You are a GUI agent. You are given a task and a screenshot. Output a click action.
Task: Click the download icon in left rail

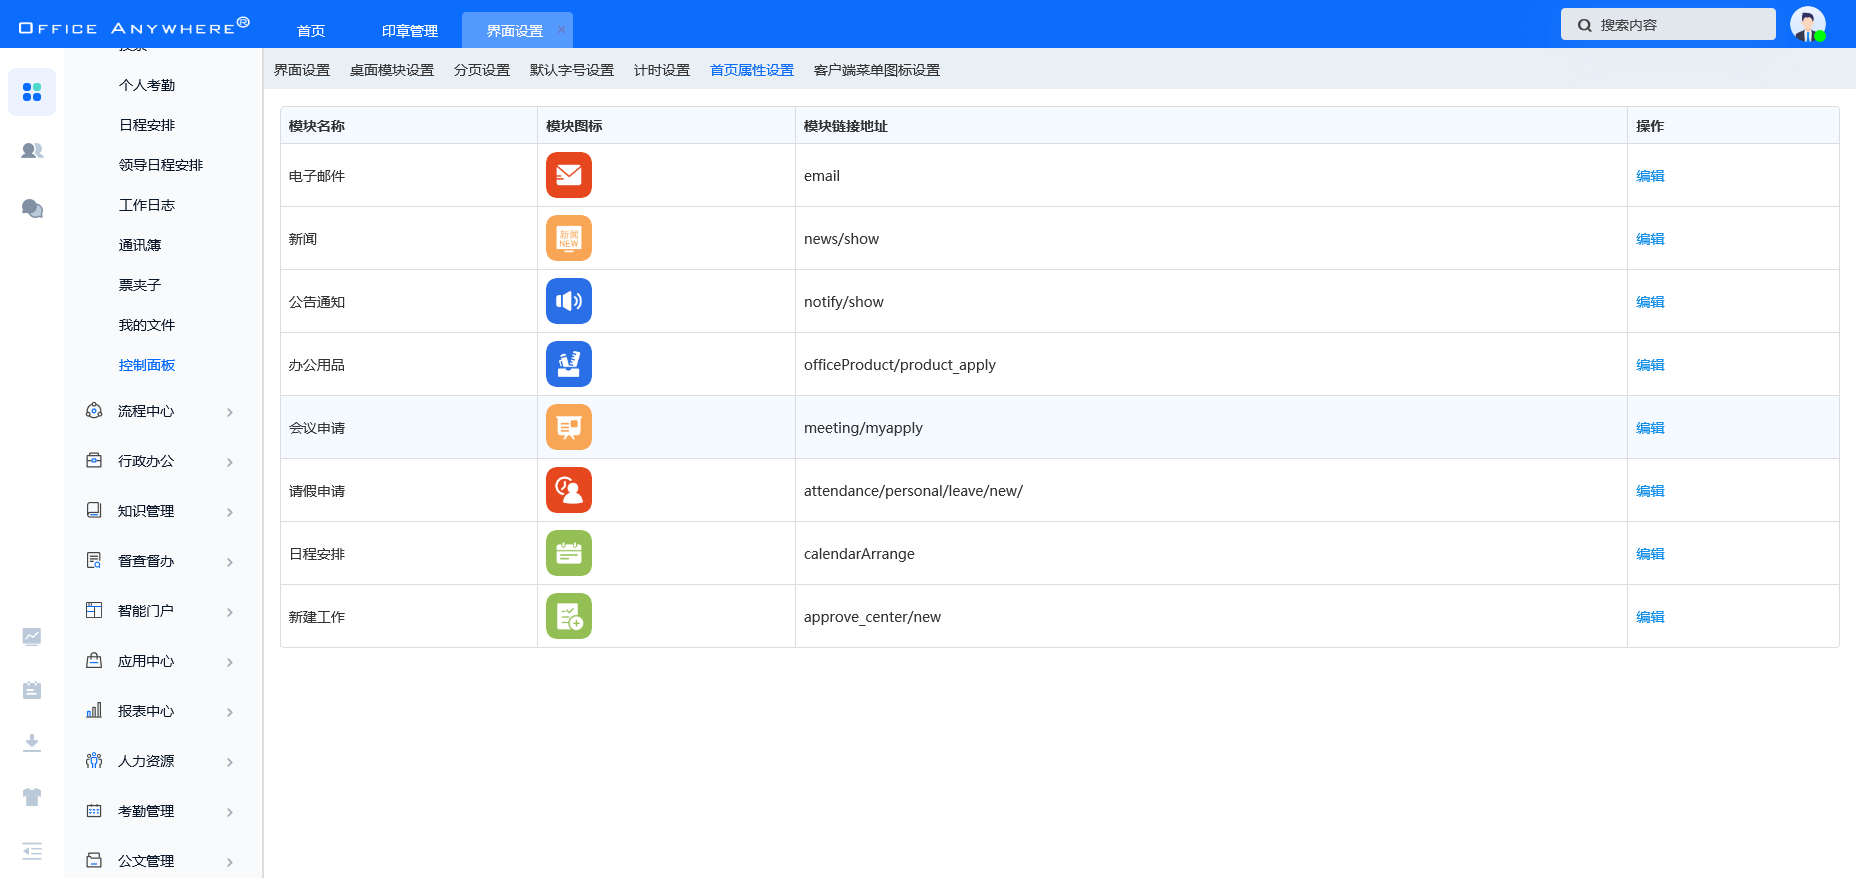[32, 742]
